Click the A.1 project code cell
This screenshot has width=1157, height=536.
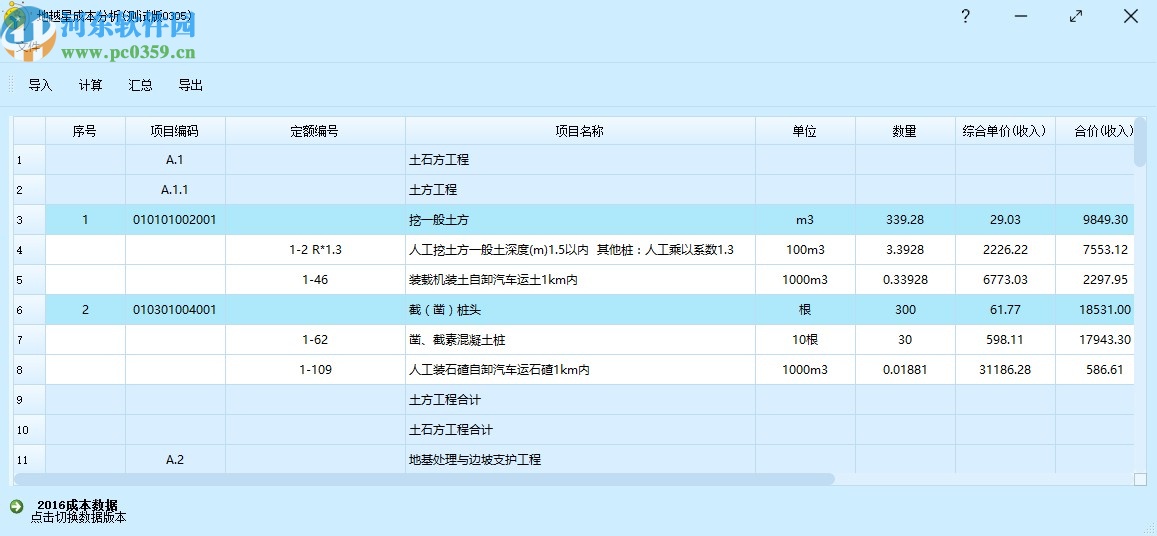tap(175, 159)
